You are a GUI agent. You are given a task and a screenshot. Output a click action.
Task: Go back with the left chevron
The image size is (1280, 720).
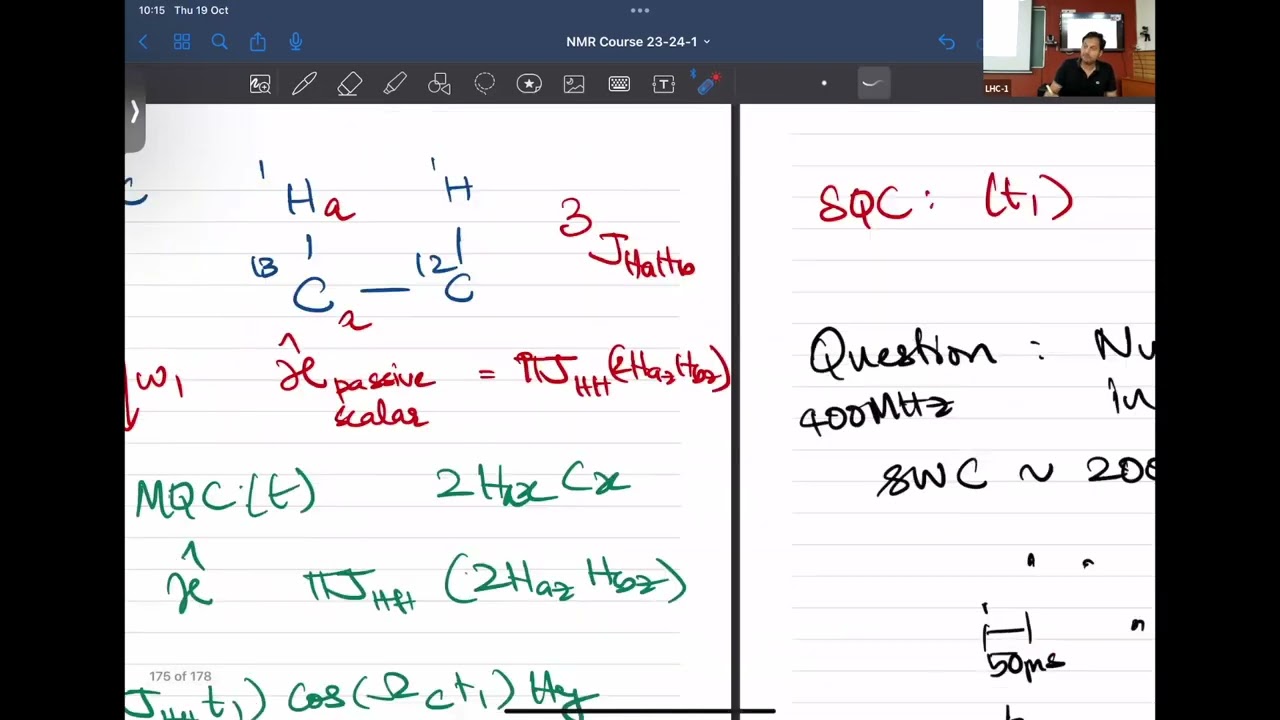143,42
